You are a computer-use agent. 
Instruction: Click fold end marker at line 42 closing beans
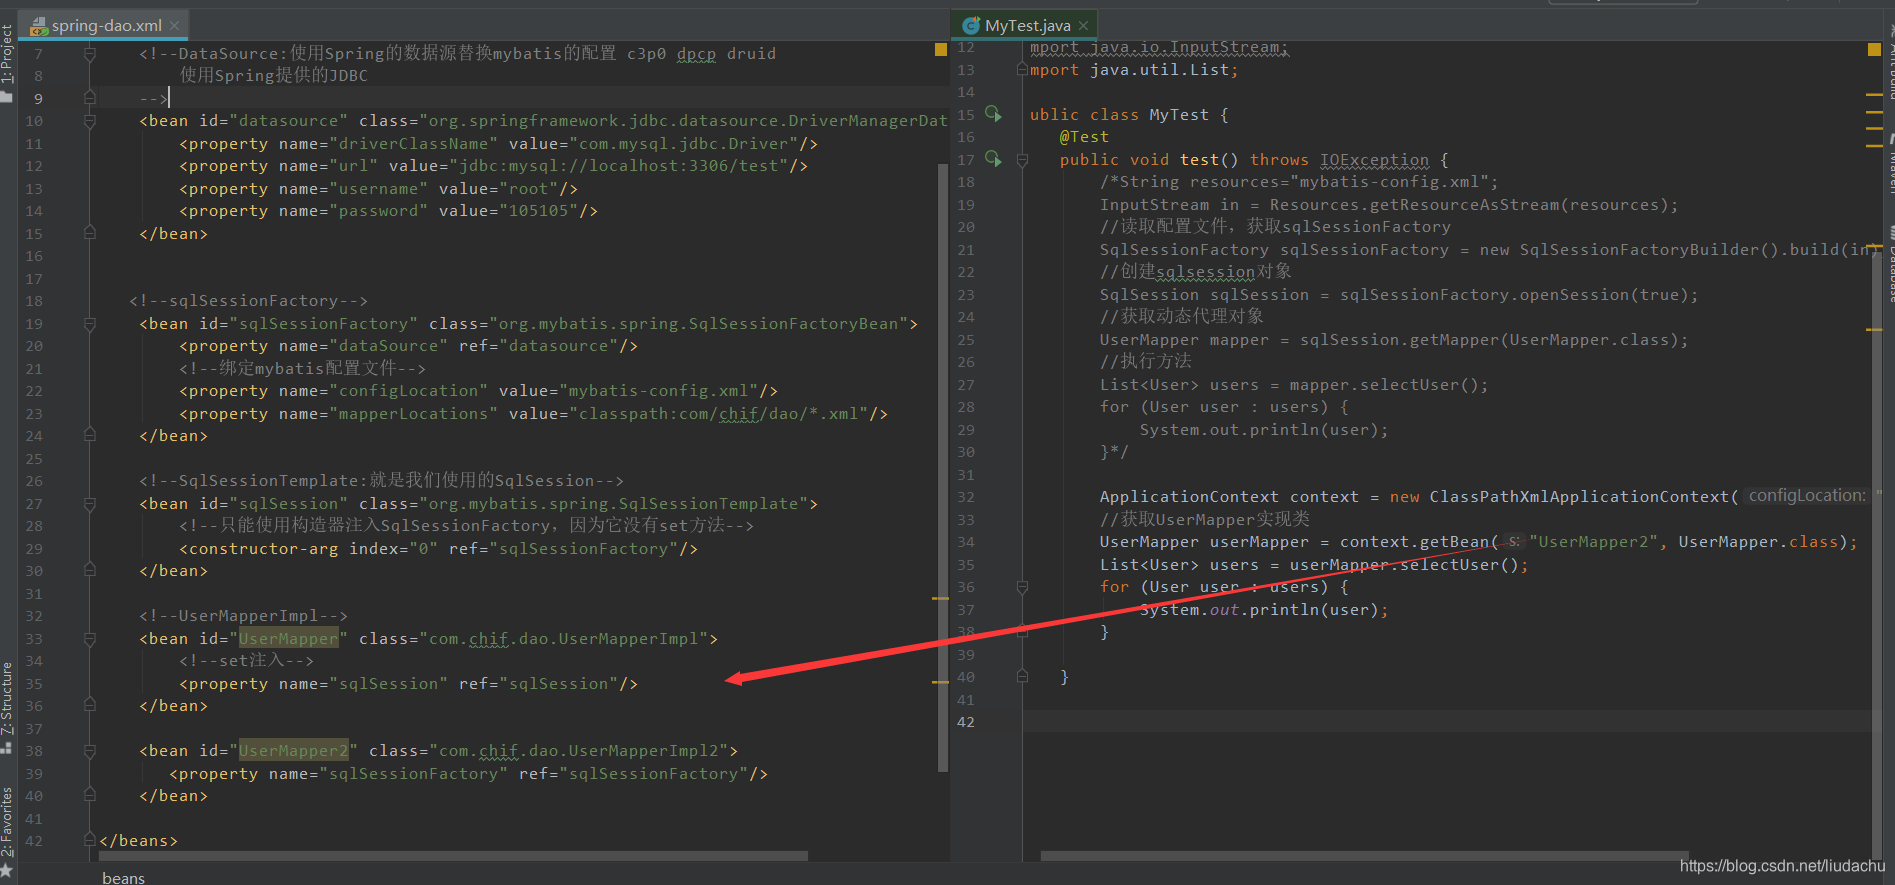90,841
